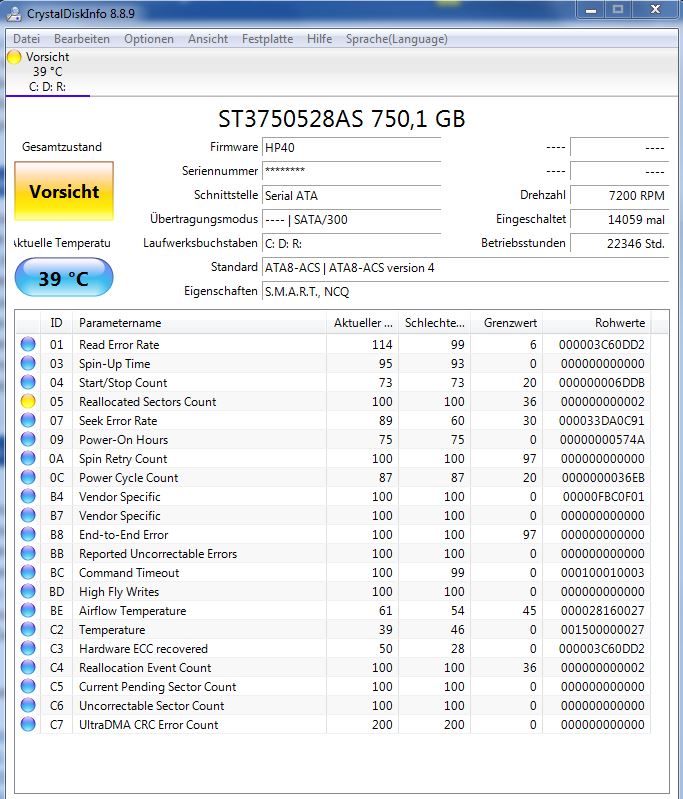Click the ST3750528AS 750,1 GB disk title
Screen dimensions: 683x799
[x=342, y=119]
